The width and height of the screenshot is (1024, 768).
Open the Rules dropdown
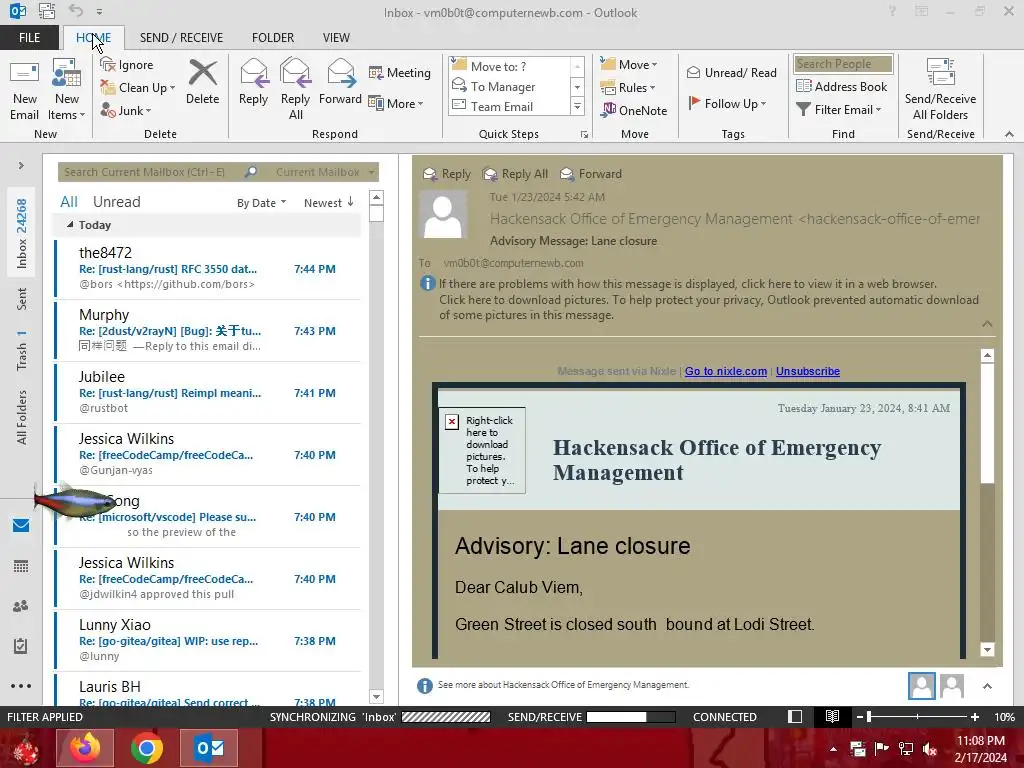[x=628, y=88]
